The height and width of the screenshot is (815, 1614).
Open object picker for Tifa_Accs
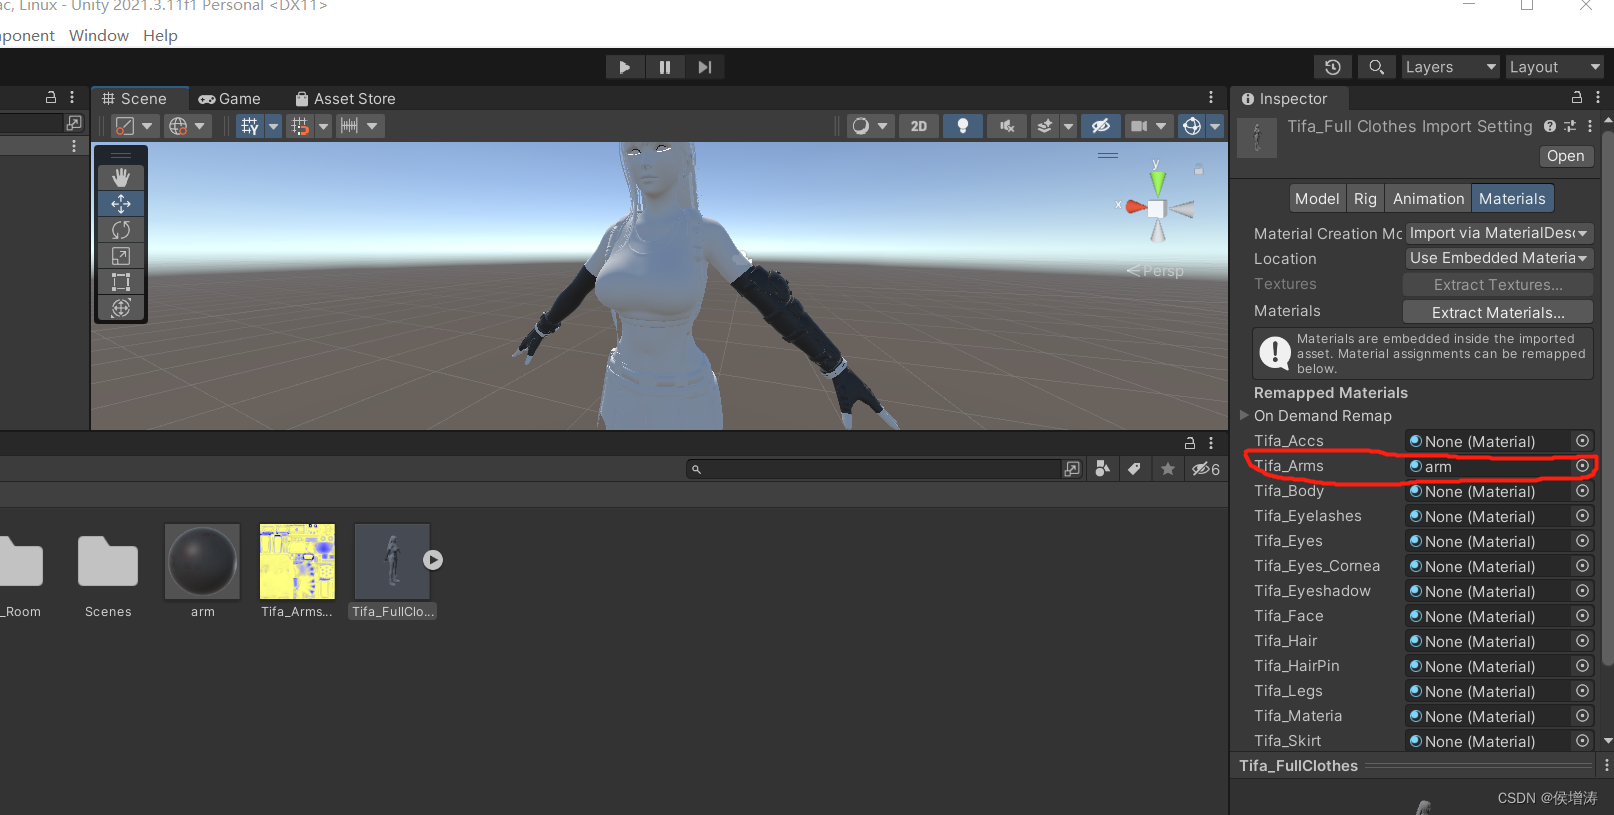click(x=1582, y=441)
